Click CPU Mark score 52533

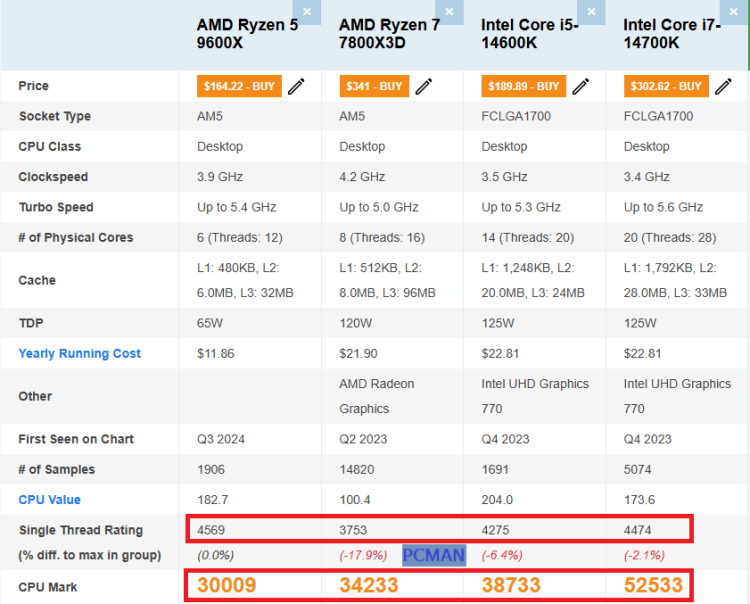653,585
